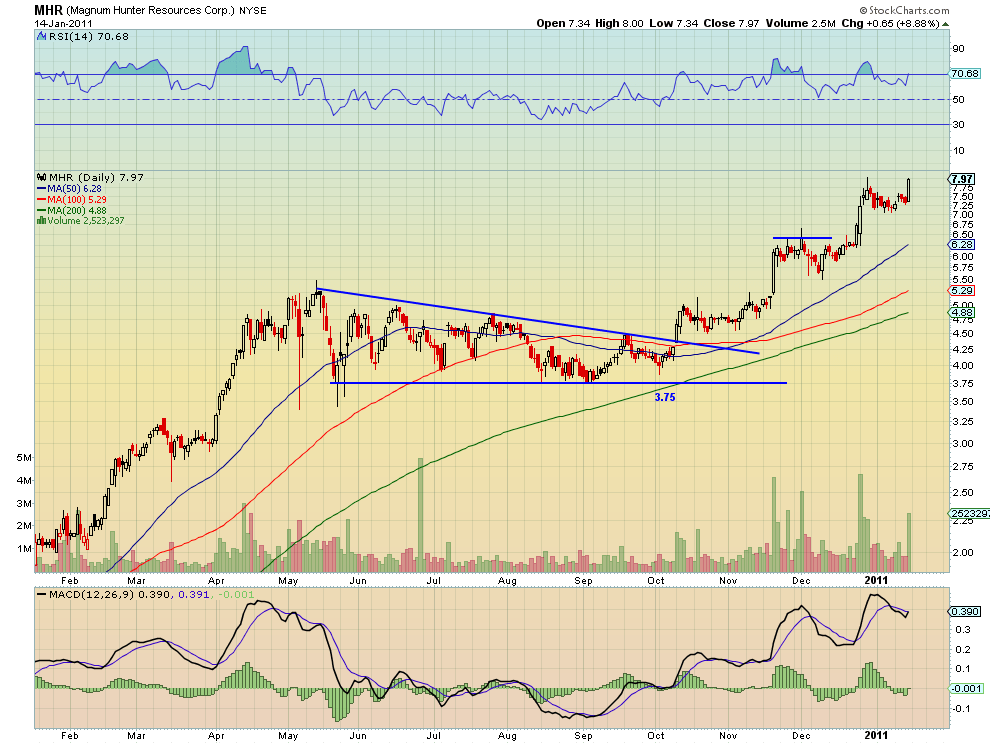Click the Volume 2.5M header value
The width and height of the screenshot is (990, 744).
(x=801, y=23)
